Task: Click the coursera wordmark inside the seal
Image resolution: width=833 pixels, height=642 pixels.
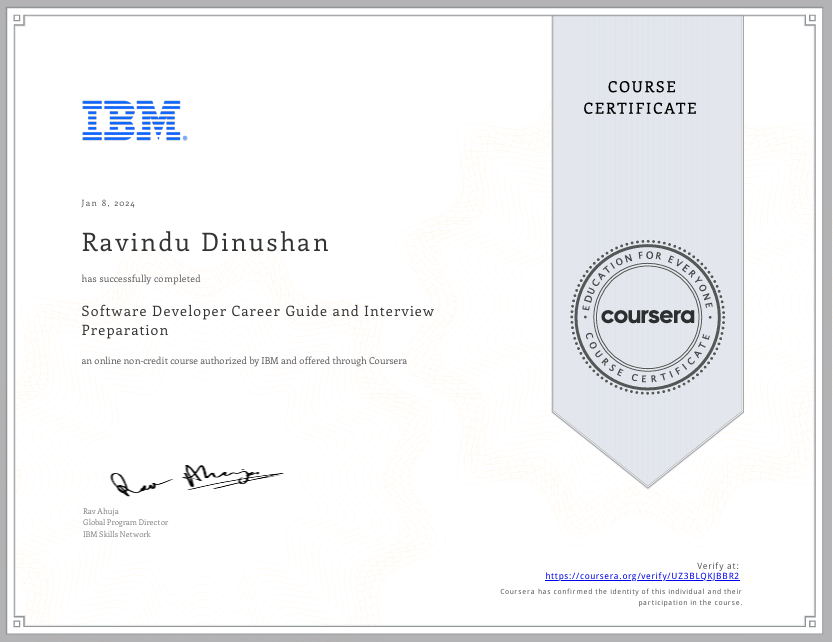Action: click(648, 318)
